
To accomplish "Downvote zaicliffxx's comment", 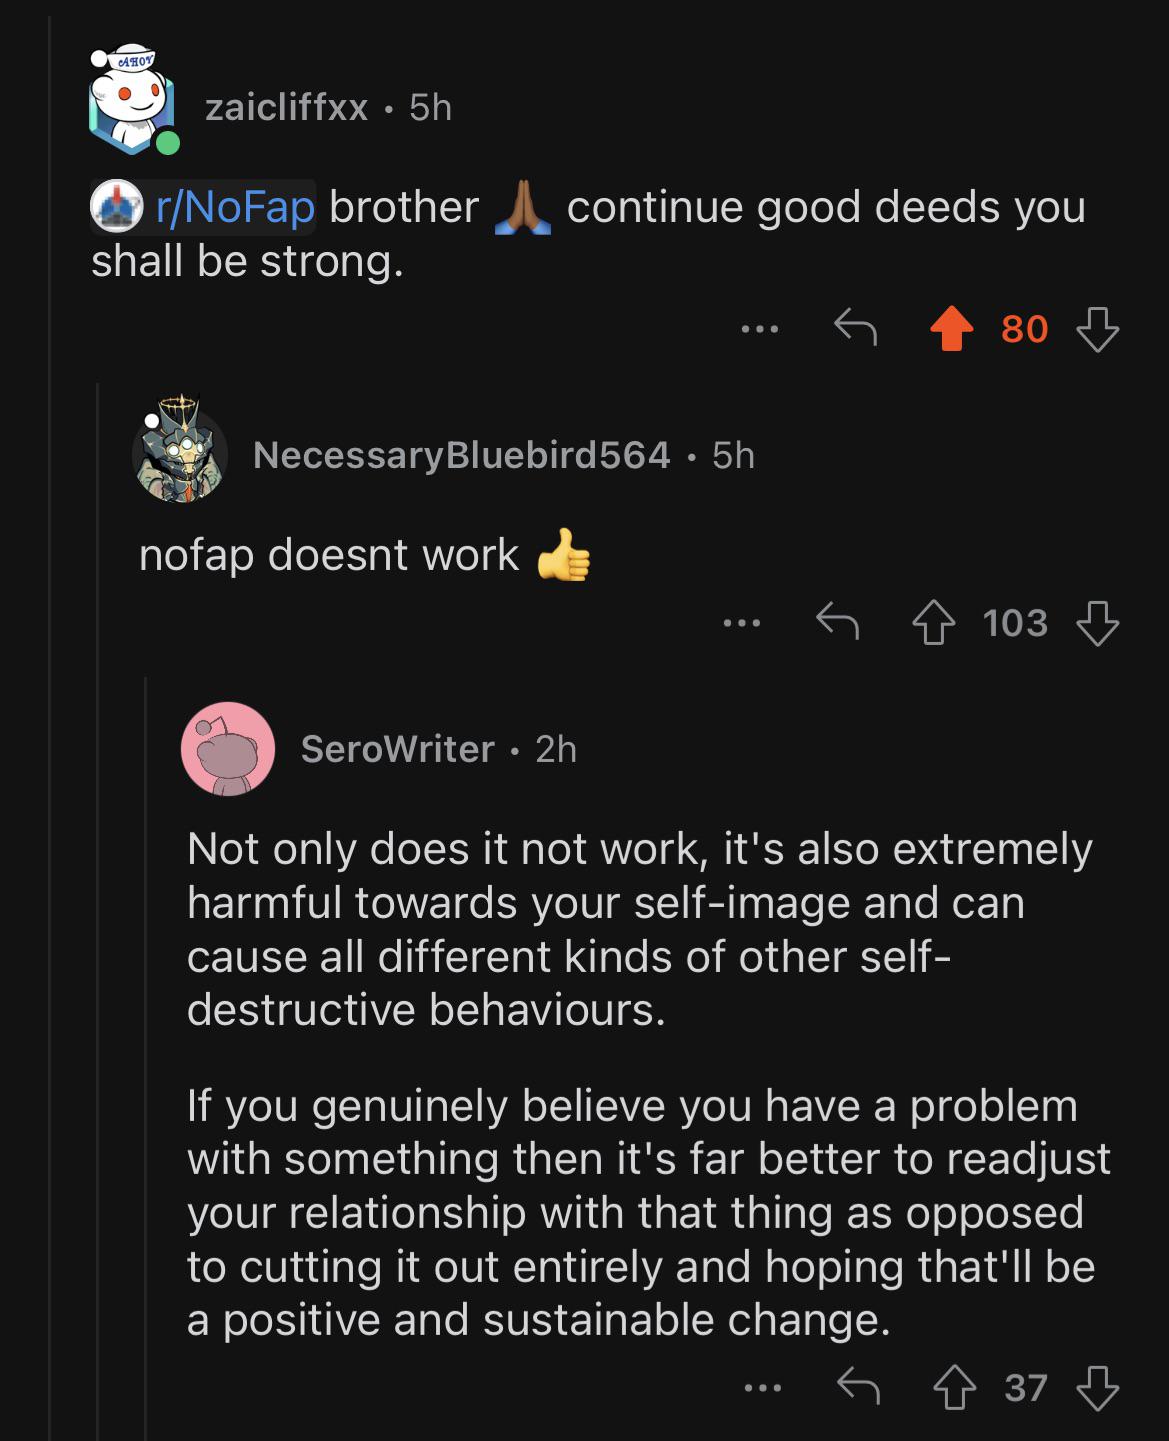I will pos(1097,328).
